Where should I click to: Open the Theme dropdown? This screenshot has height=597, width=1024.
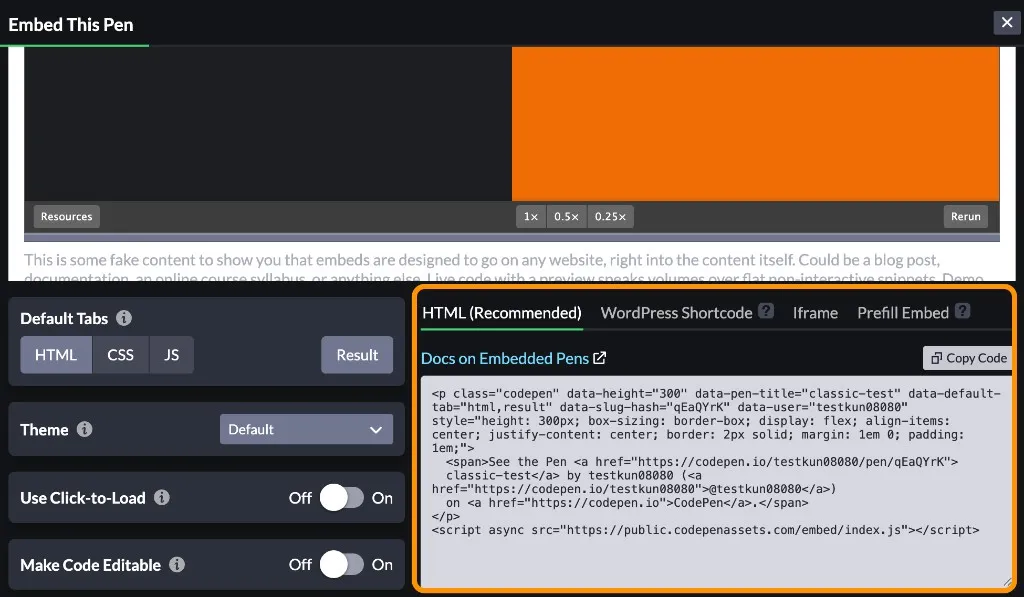[x=306, y=429]
